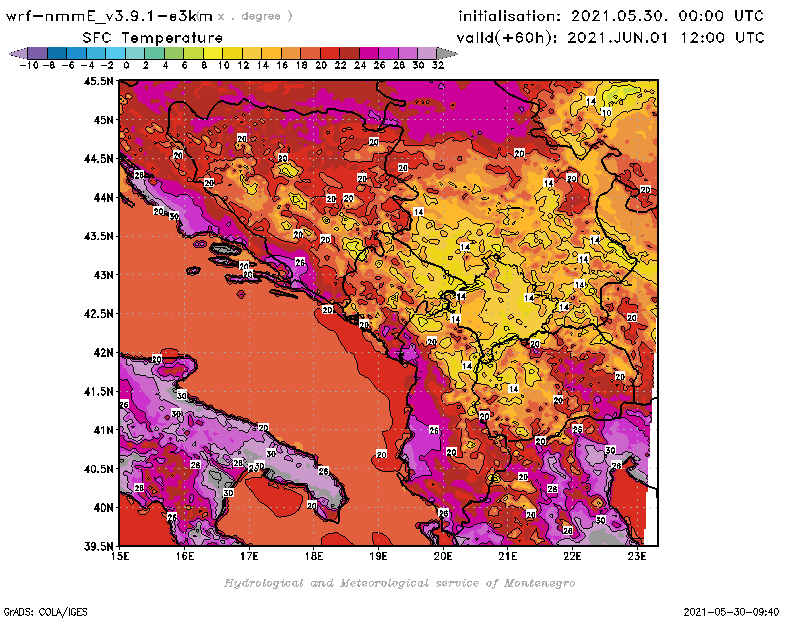Click the '18E' longitude axis label
Viewport: 800px width, 618px height.
pos(314,556)
